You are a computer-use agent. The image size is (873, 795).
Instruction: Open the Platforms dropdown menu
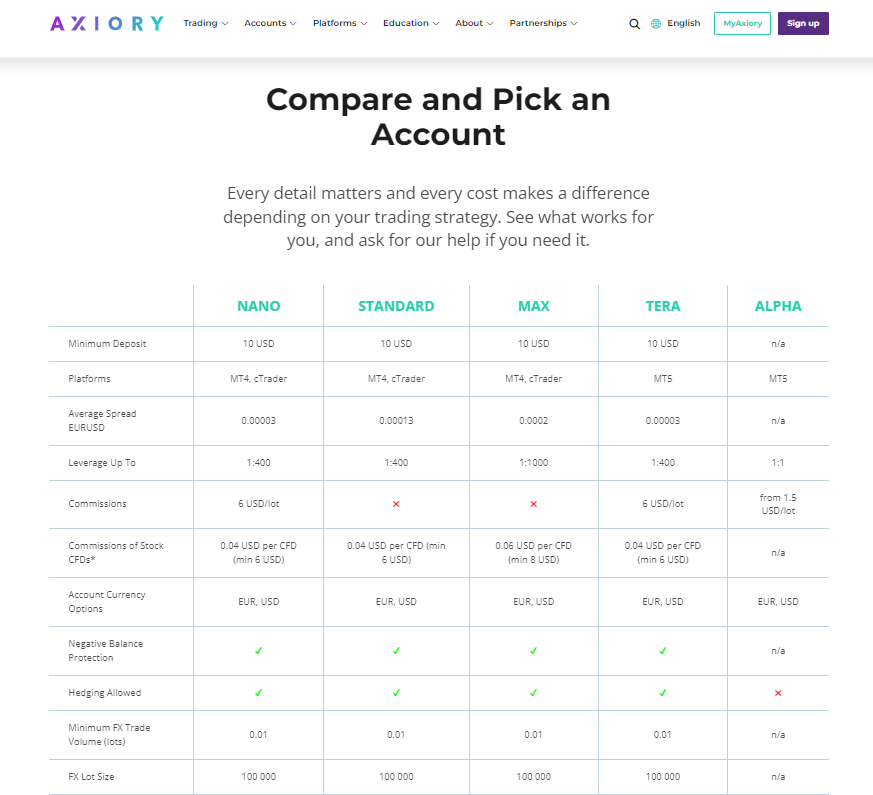[x=339, y=23]
